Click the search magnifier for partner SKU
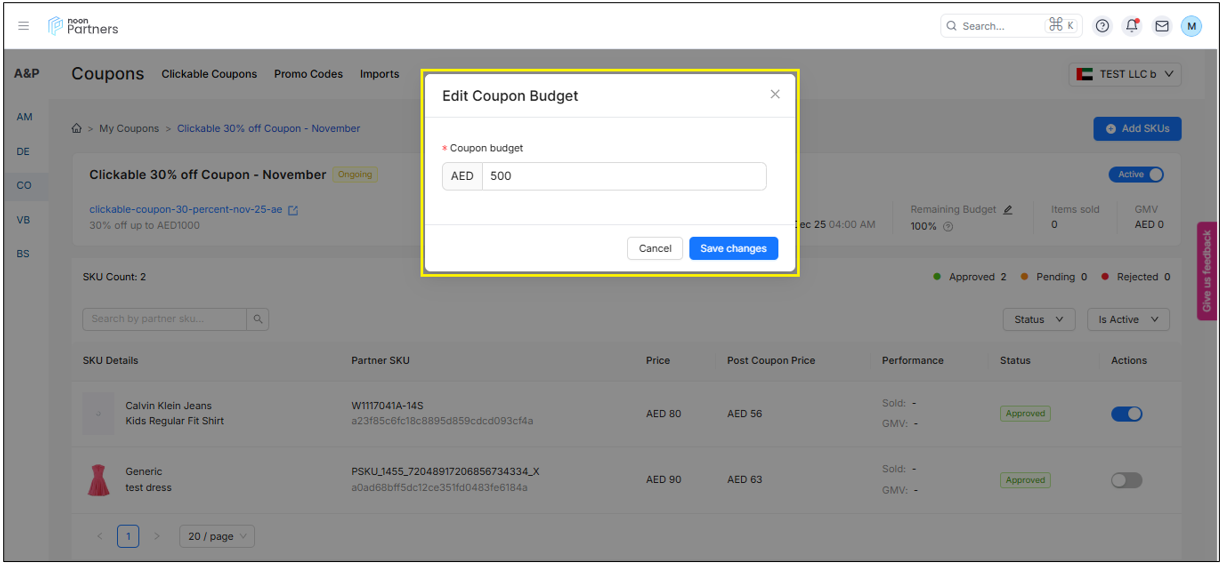The width and height of the screenshot is (1223, 565). [x=258, y=319]
